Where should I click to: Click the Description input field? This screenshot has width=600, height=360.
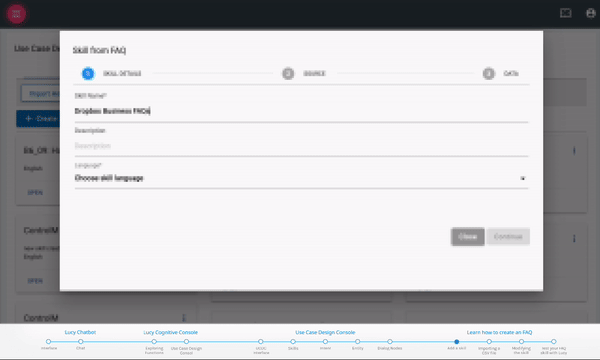301,146
